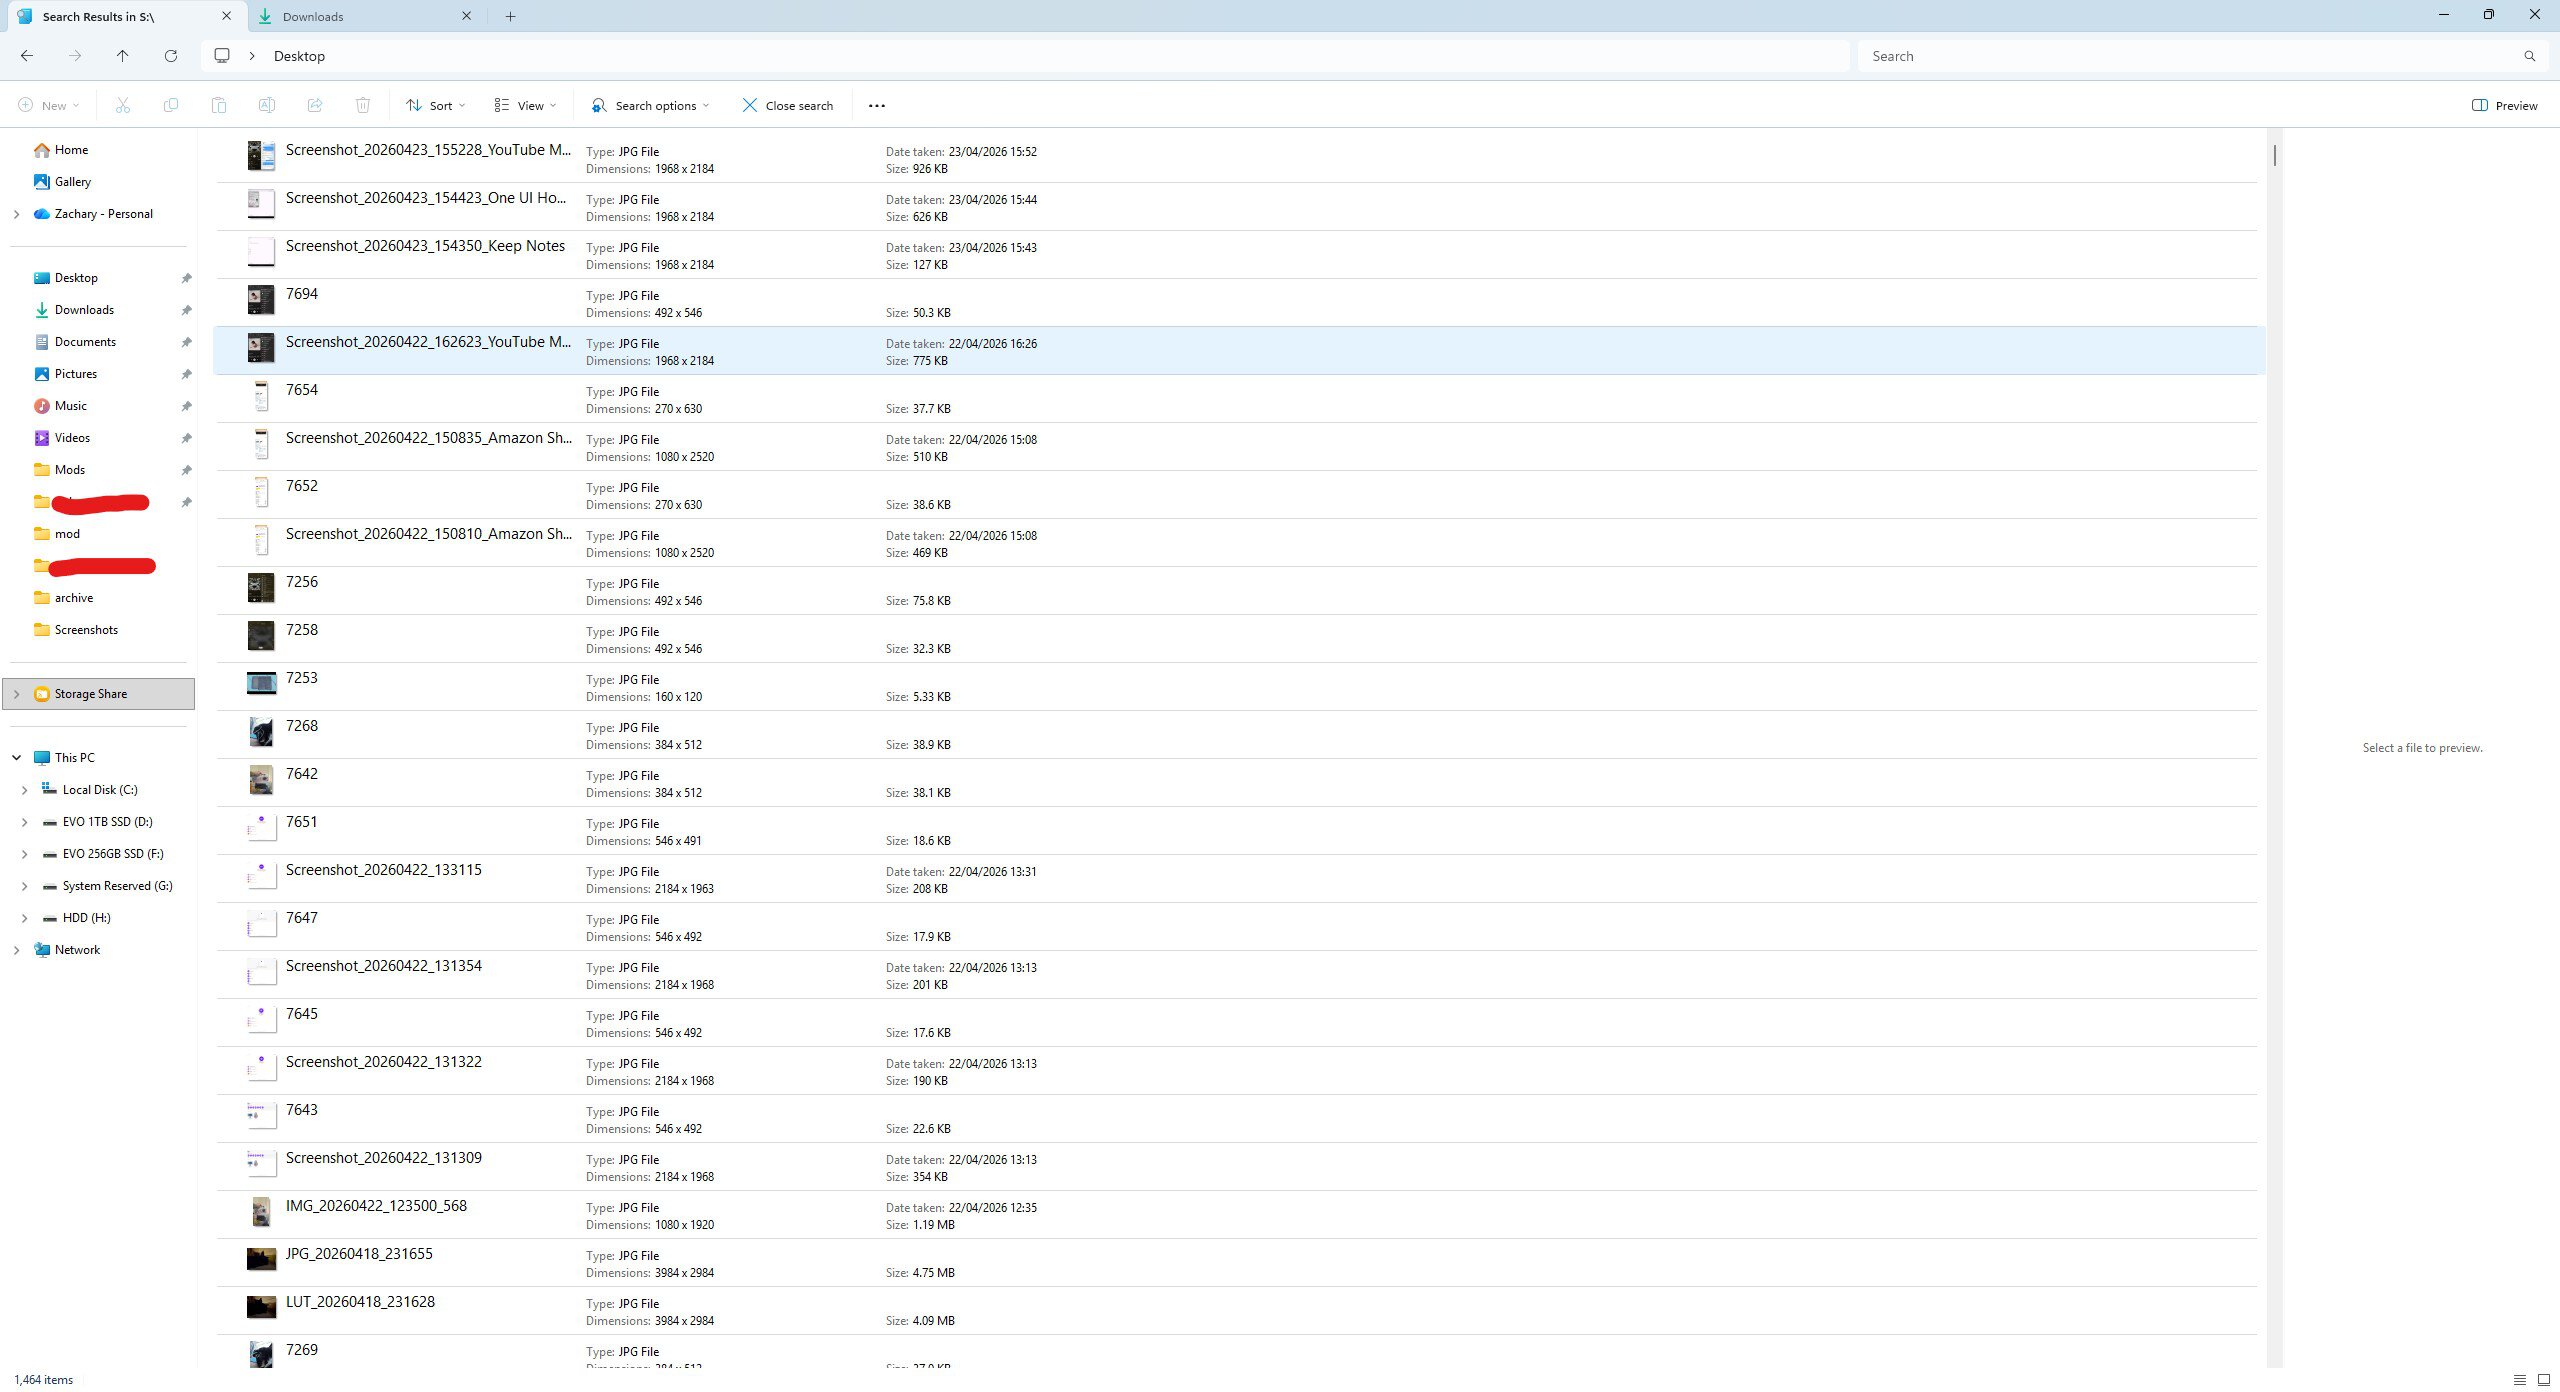This screenshot has height=1392, width=2560.
Task: Select the IMG_20260422_123500_568 file
Action: tap(376, 1207)
